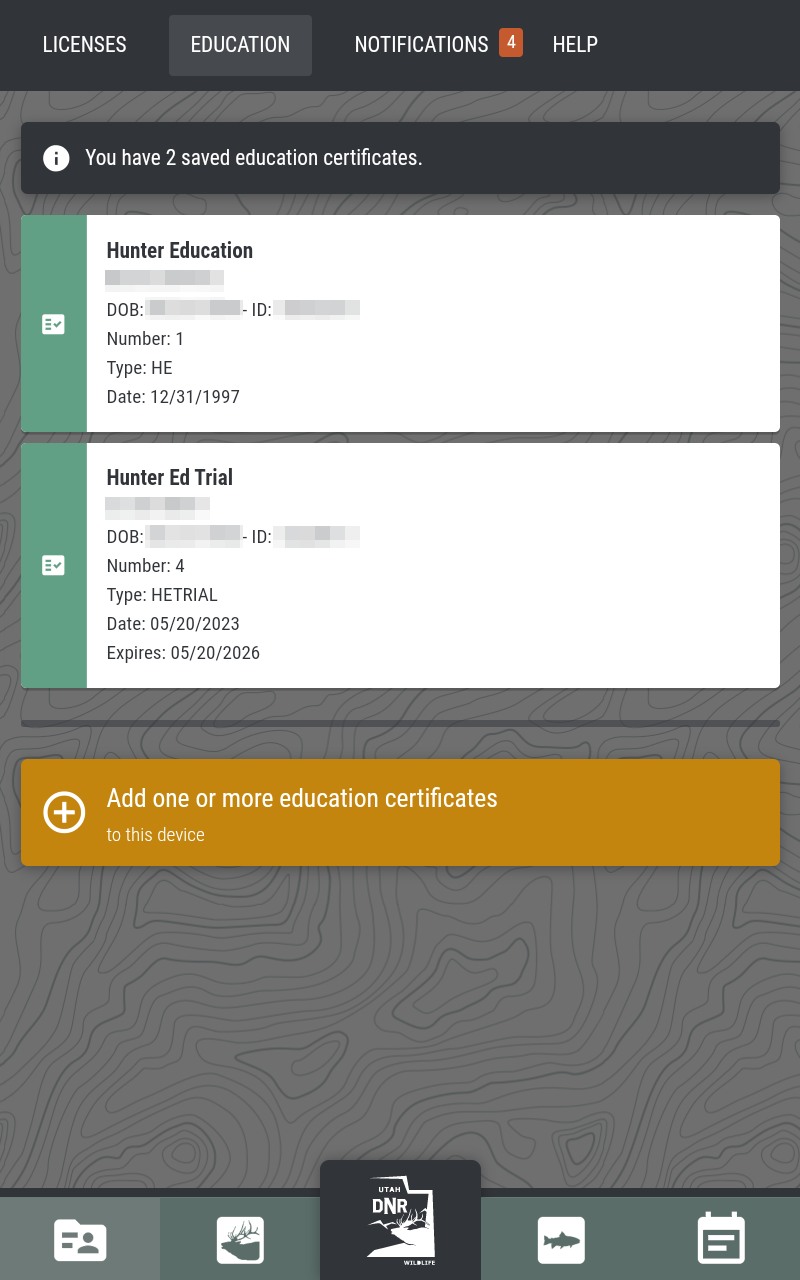Tap the info icon in the saved certificates banner
Screen dimensions: 800x1280
tap(57, 158)
